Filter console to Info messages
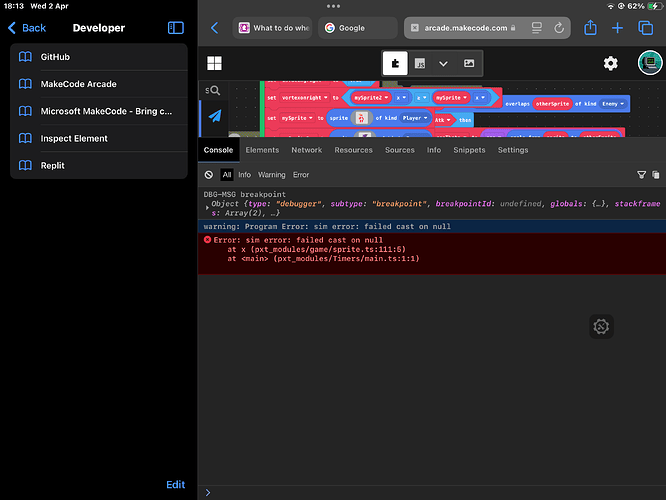 pos(244,175)
